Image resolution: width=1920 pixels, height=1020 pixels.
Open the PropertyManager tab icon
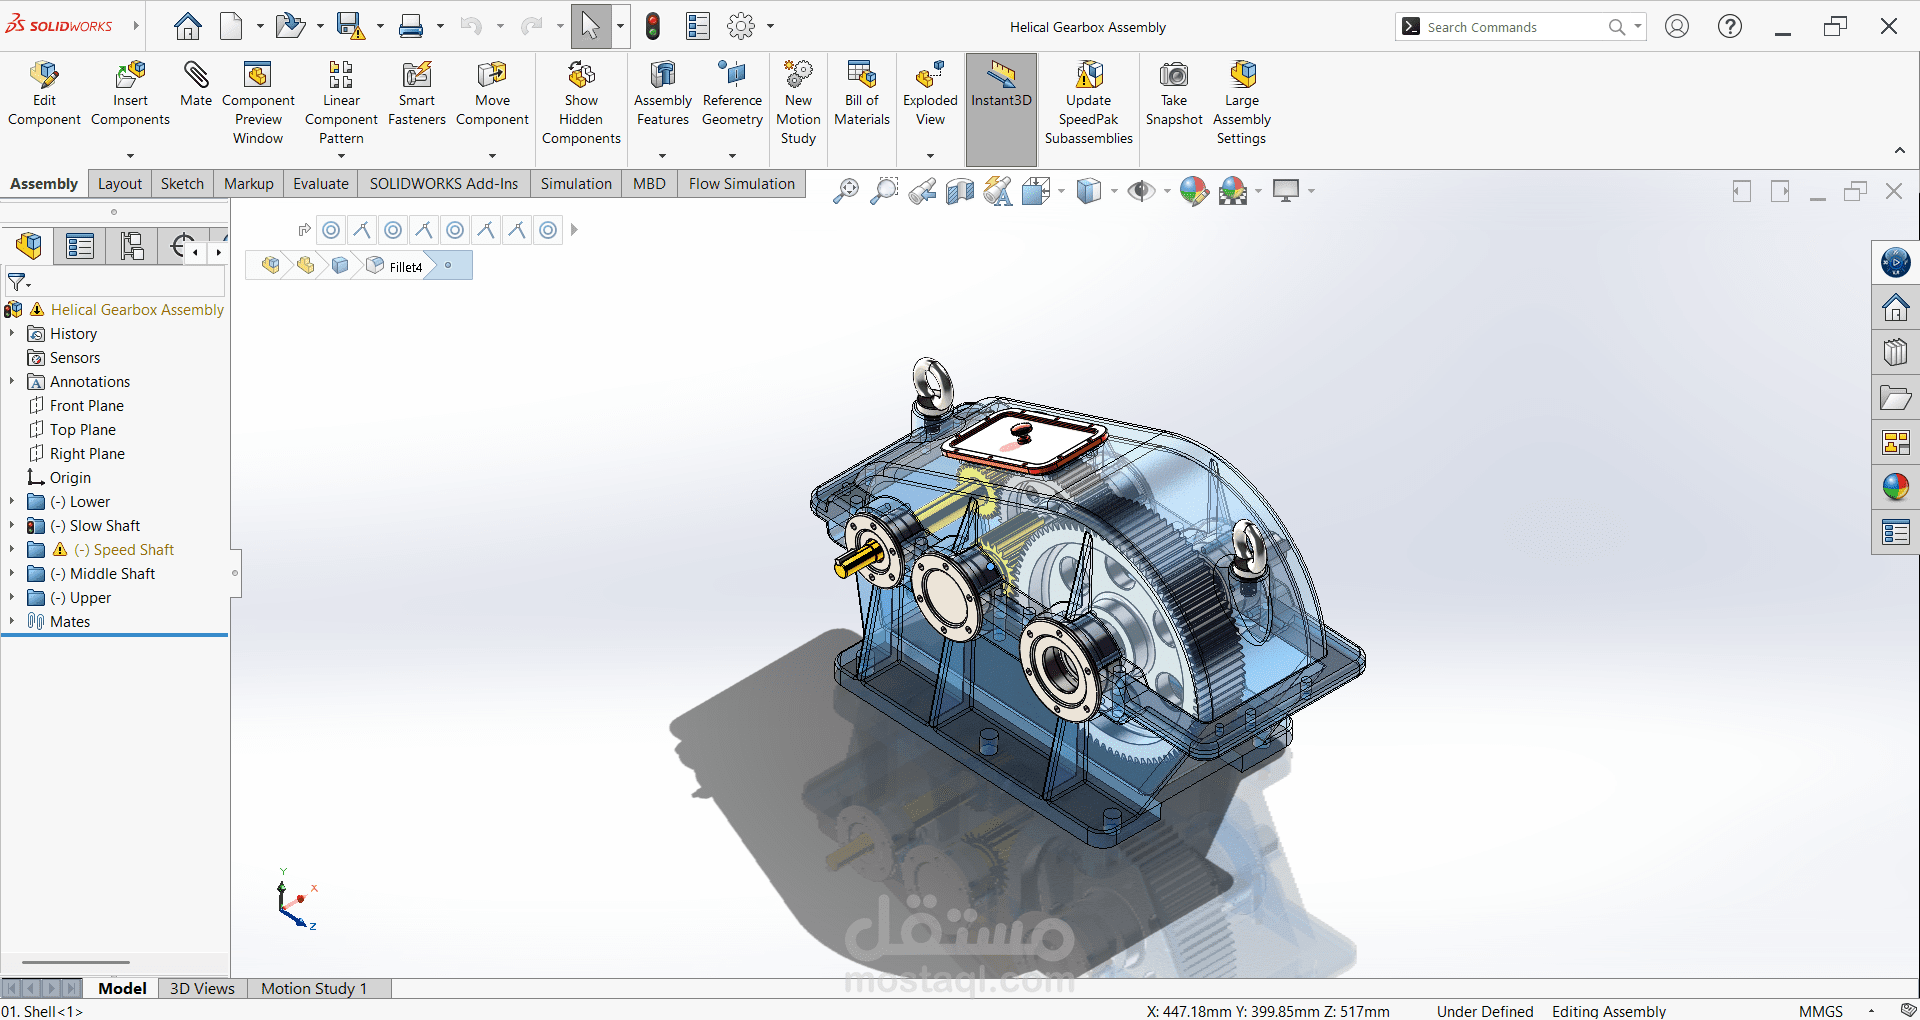[x=80, y=246]
